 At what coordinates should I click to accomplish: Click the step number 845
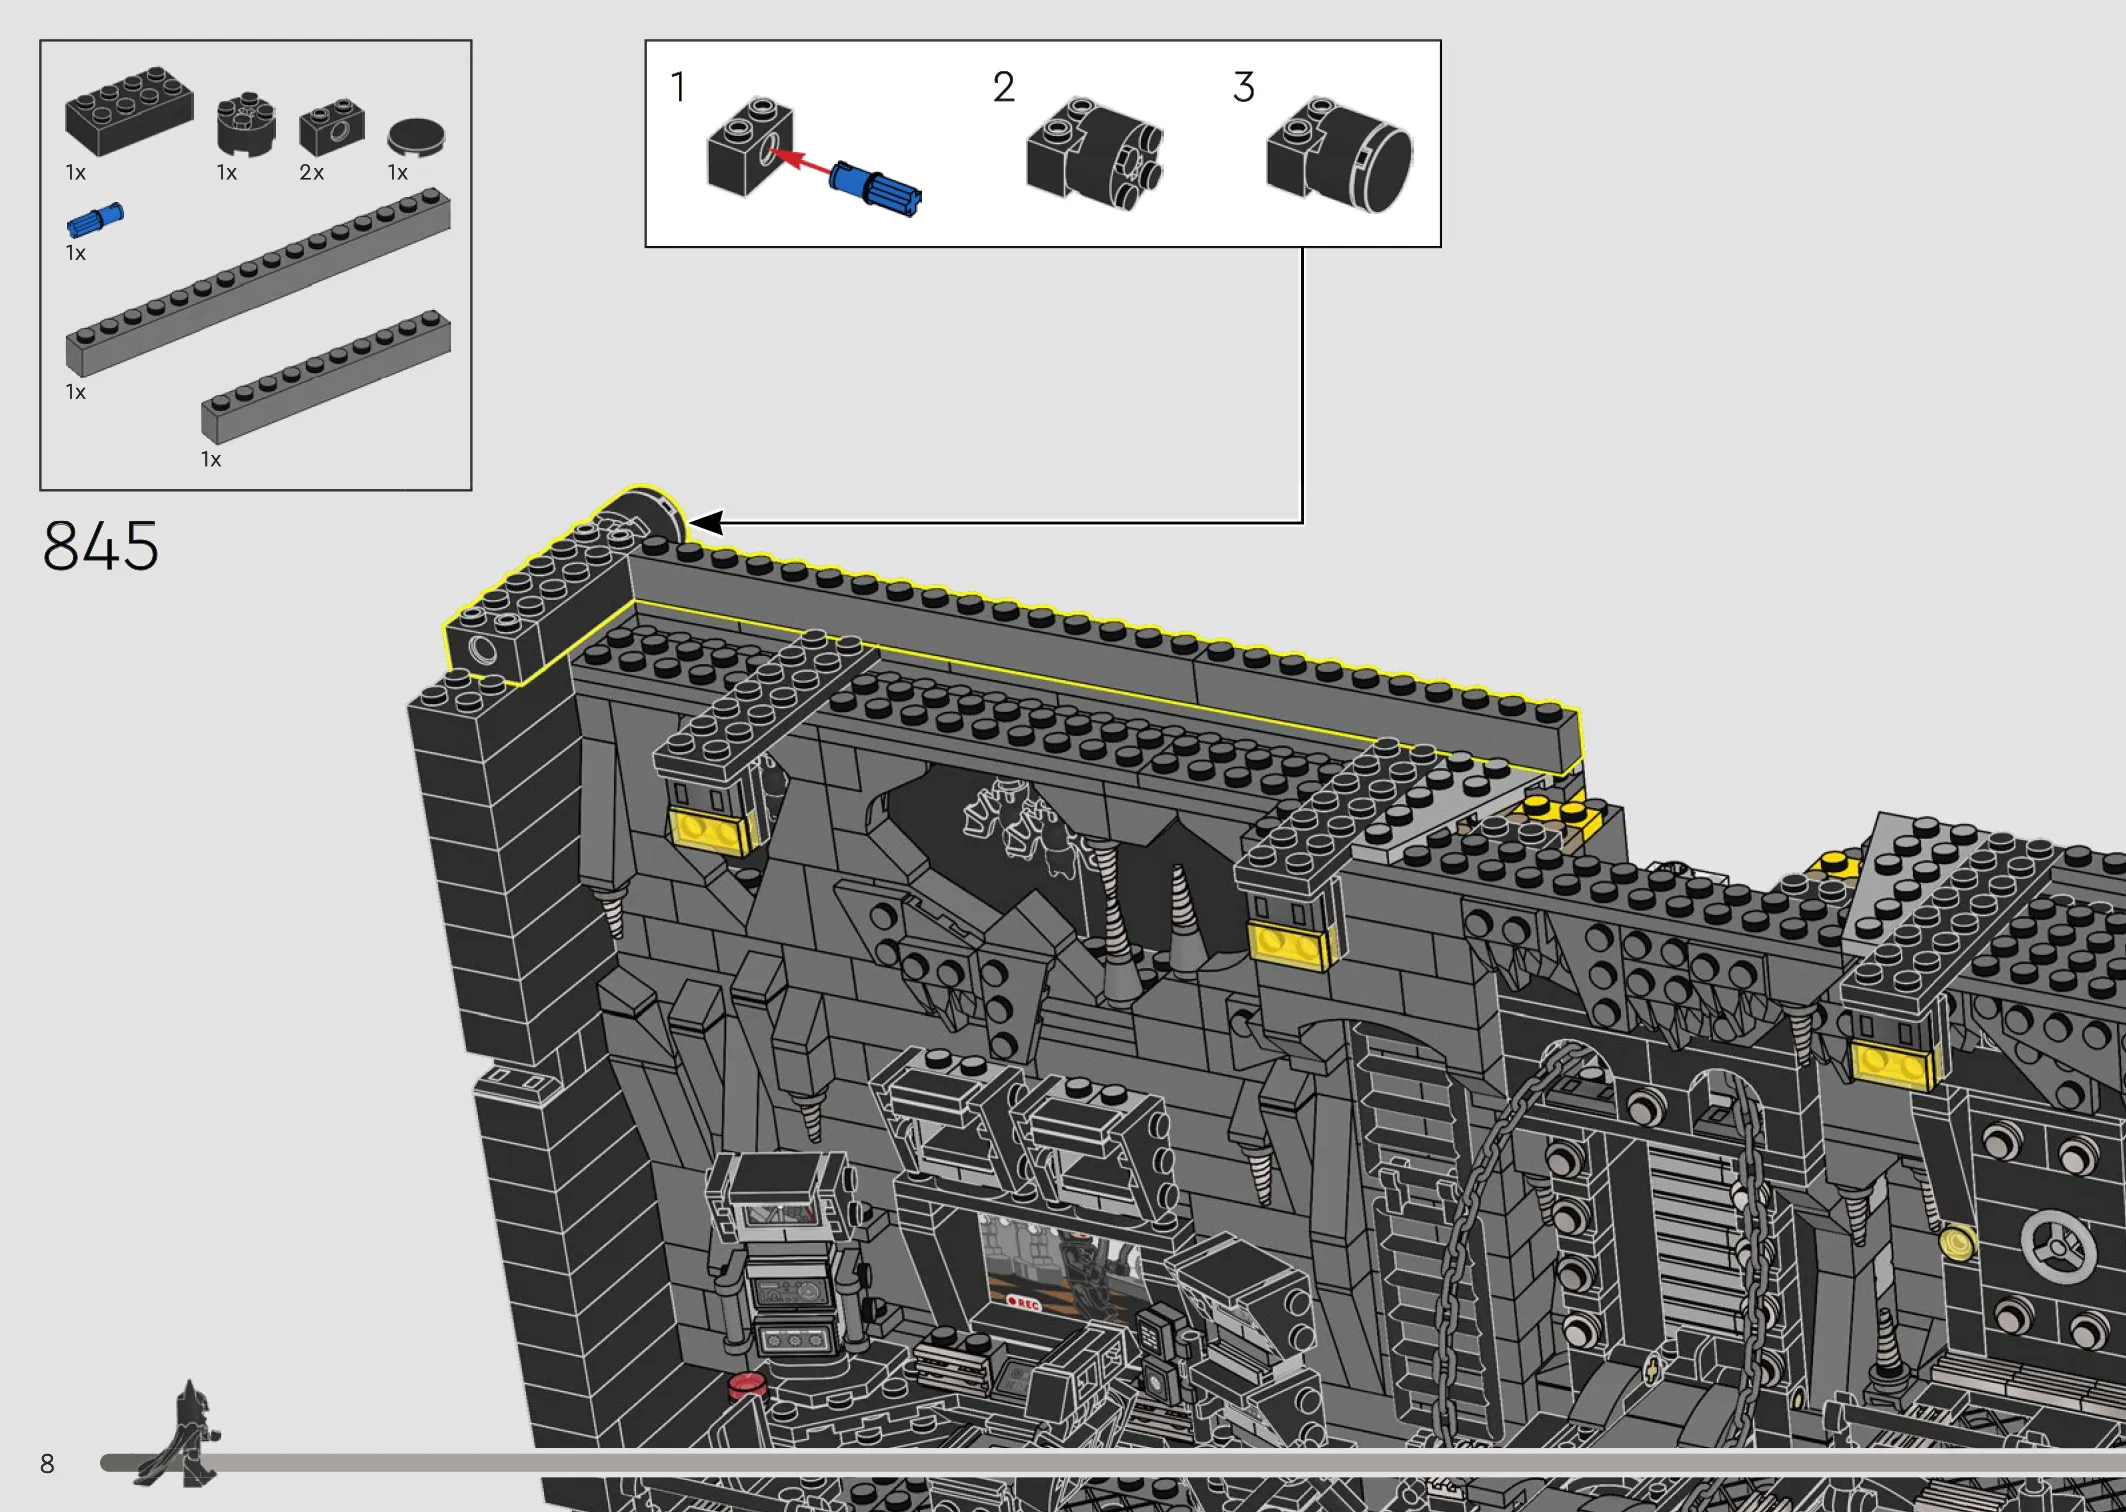click(x=100, y=546)
